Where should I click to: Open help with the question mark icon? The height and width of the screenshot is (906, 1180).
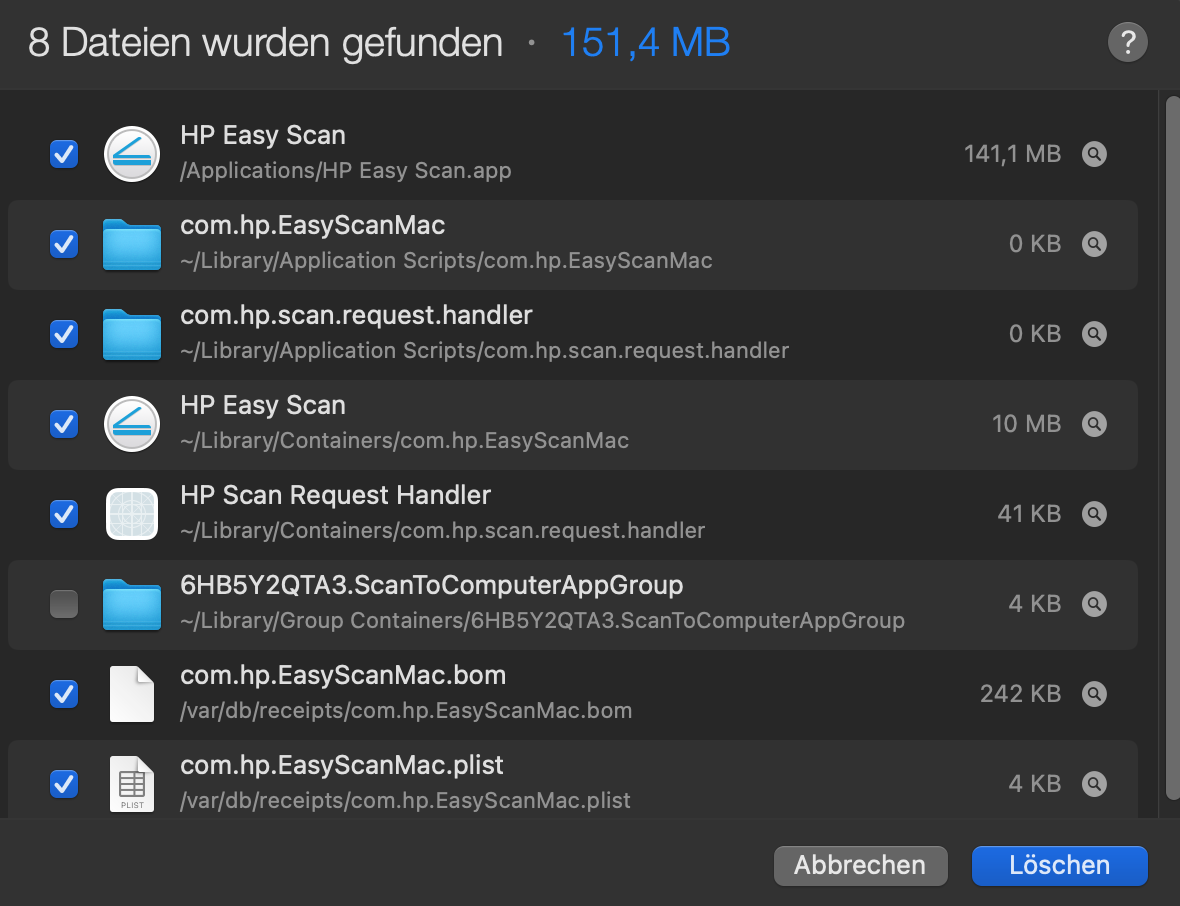(x=1128, y=43)
